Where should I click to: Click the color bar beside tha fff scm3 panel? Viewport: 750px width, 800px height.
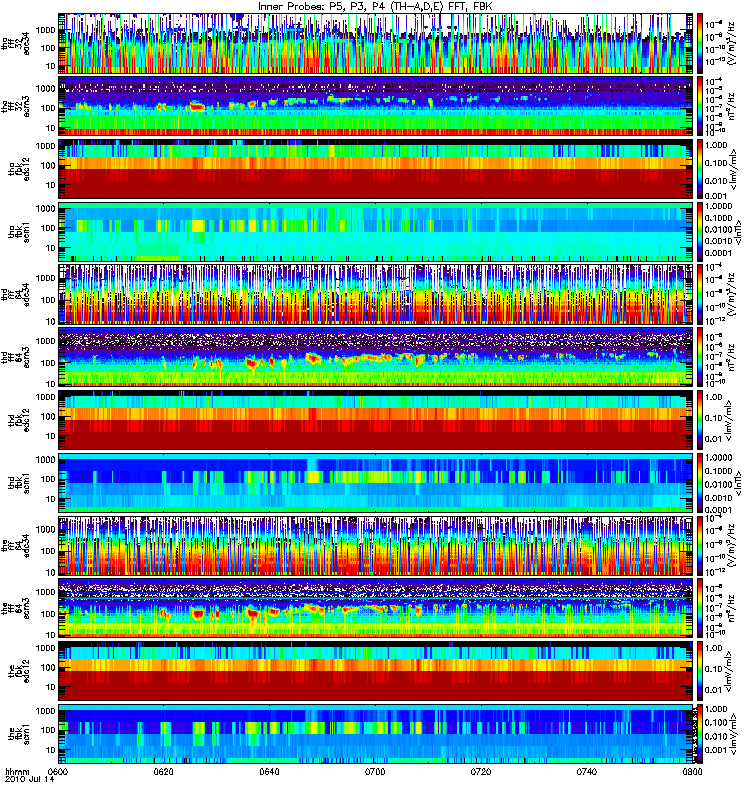[x=700, y=106]
